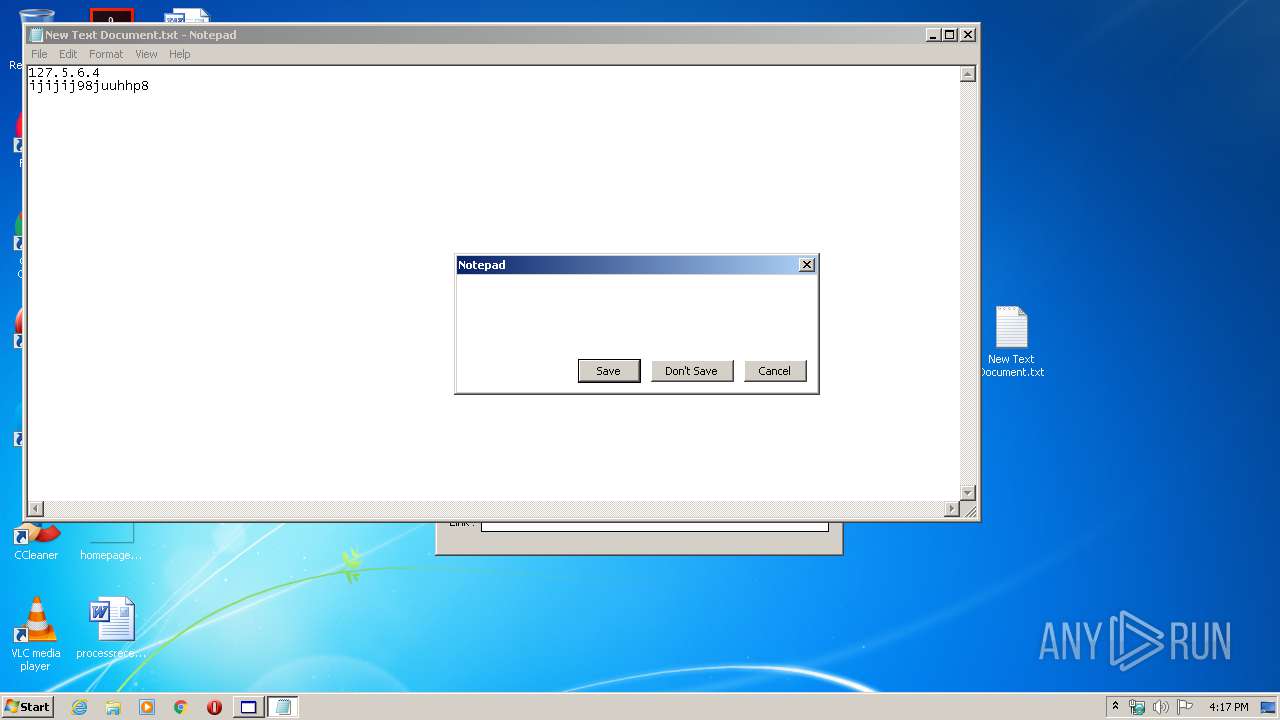
Task: Select New Text Document.txt desktop icon
Action: point(1011,342)
